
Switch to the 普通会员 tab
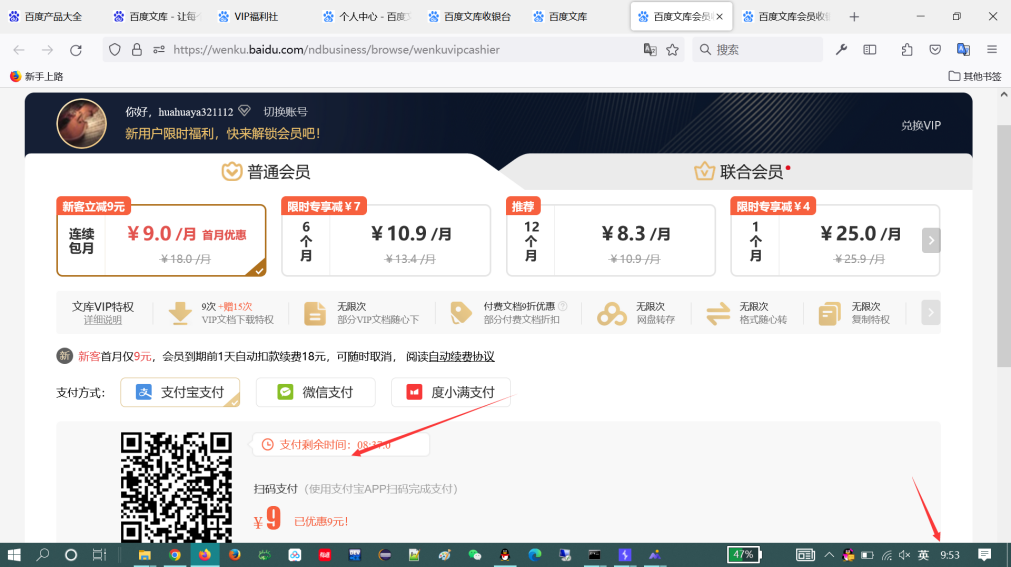tap(266, 172)
